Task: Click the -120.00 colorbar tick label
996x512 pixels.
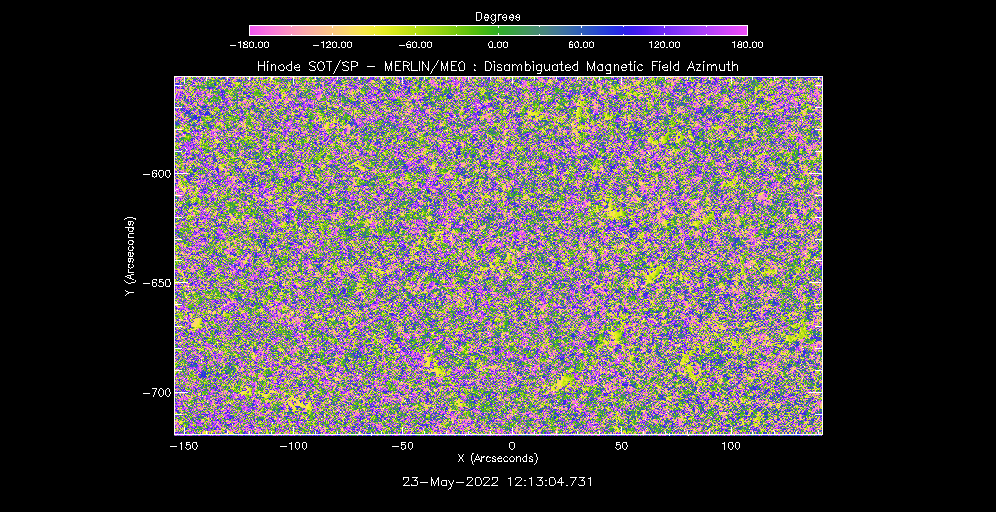Action: (x=332, y=44)
